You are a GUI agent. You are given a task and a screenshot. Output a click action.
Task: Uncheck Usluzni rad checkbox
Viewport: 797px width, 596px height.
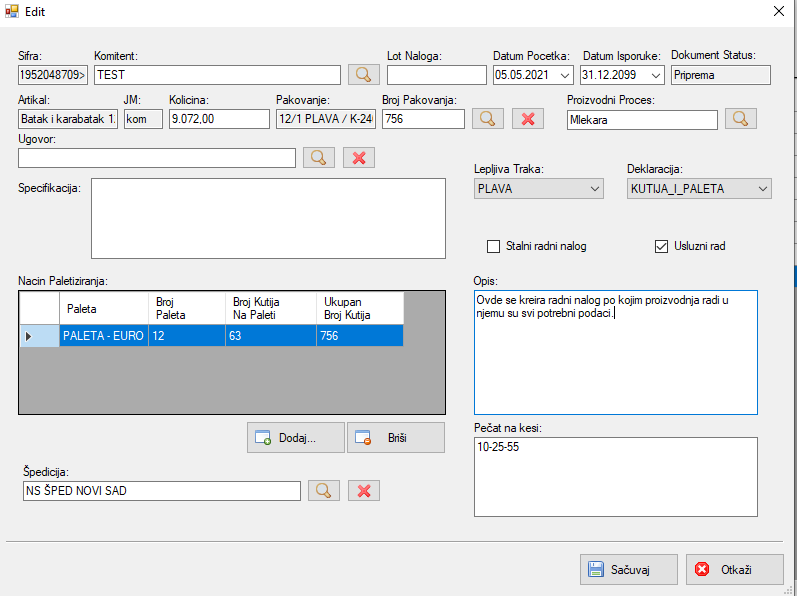click(x=661, y=246)
